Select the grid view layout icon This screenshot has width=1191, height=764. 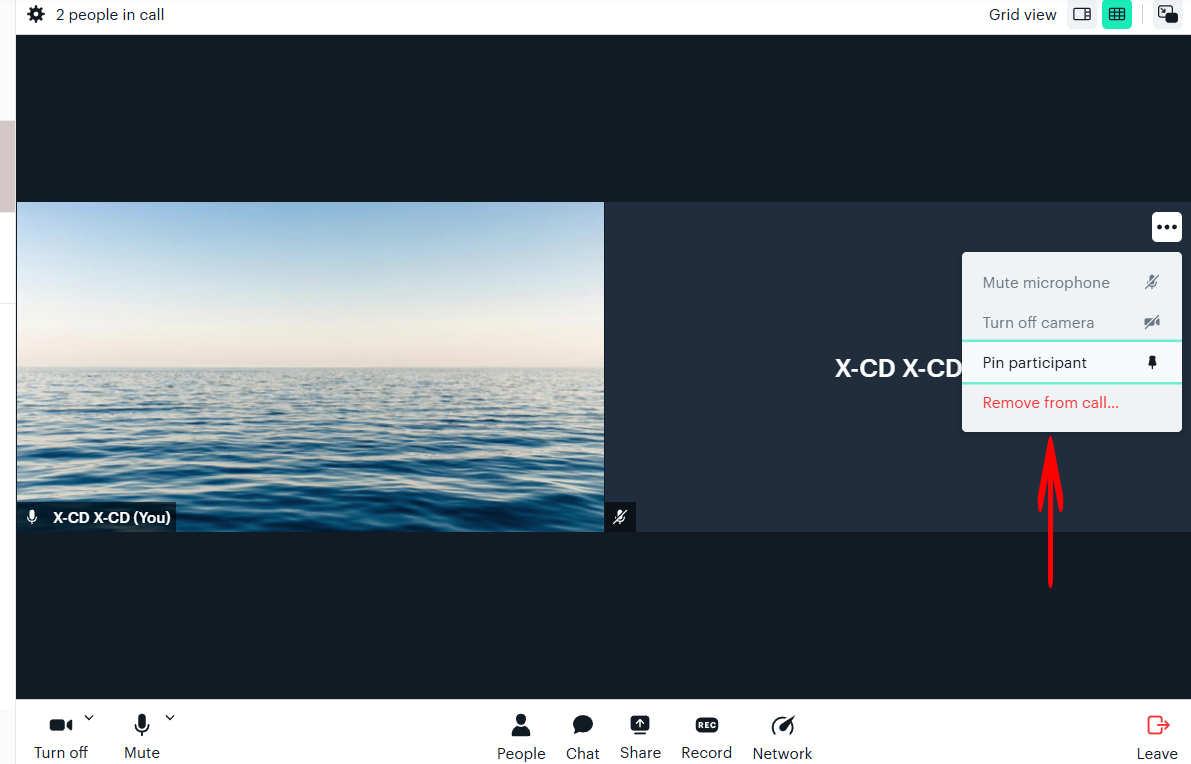[1117, 15]
